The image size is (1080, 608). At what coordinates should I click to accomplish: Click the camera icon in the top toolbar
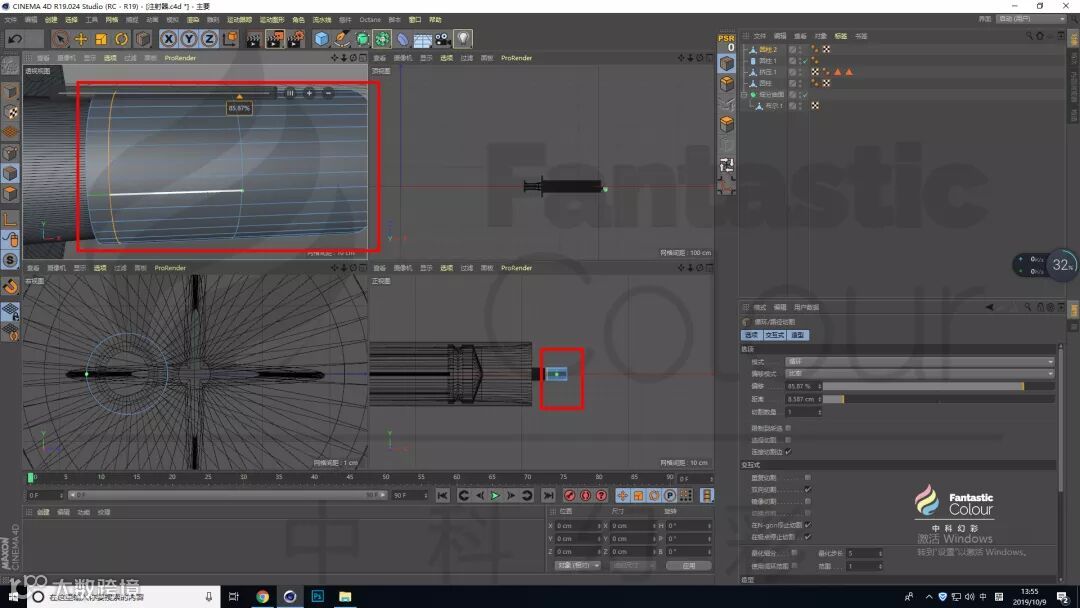[442, 39]
